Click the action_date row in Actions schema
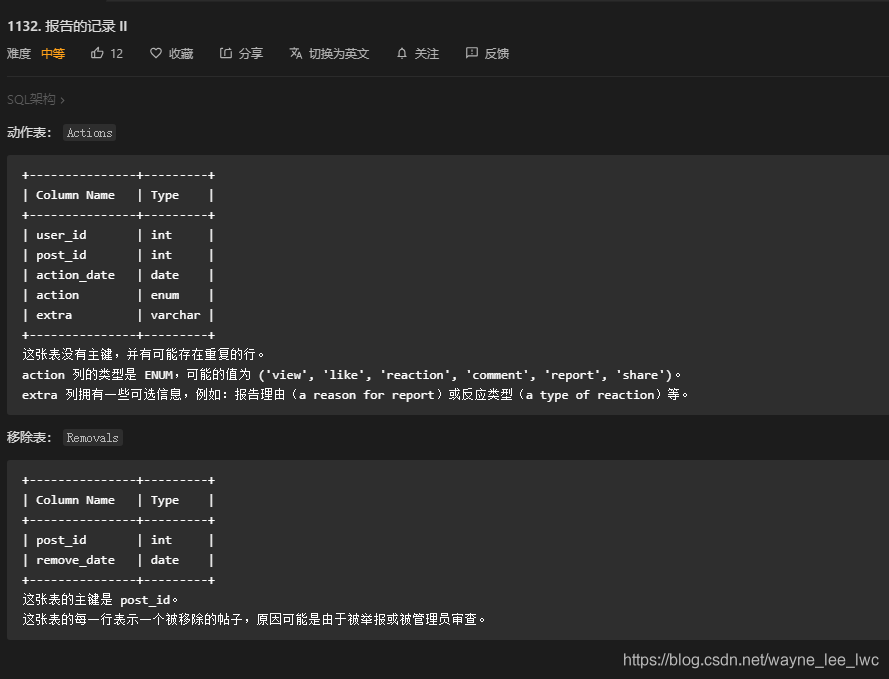Screen dimensions: 889x679 click(118, 275)
